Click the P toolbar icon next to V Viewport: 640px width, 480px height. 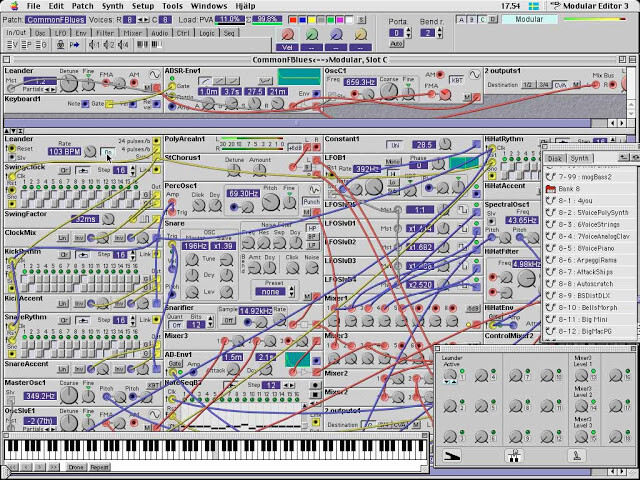click(27, 45)
